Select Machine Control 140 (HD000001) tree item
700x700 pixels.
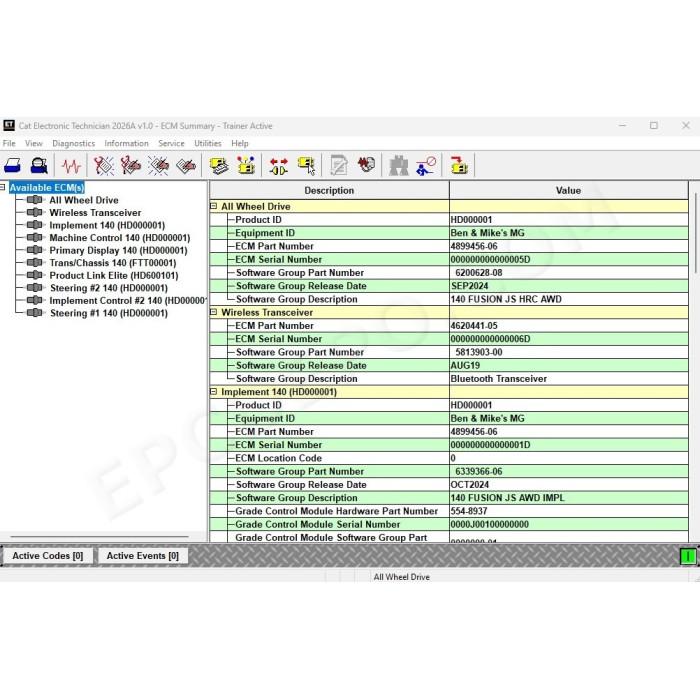tap(120, 238)
